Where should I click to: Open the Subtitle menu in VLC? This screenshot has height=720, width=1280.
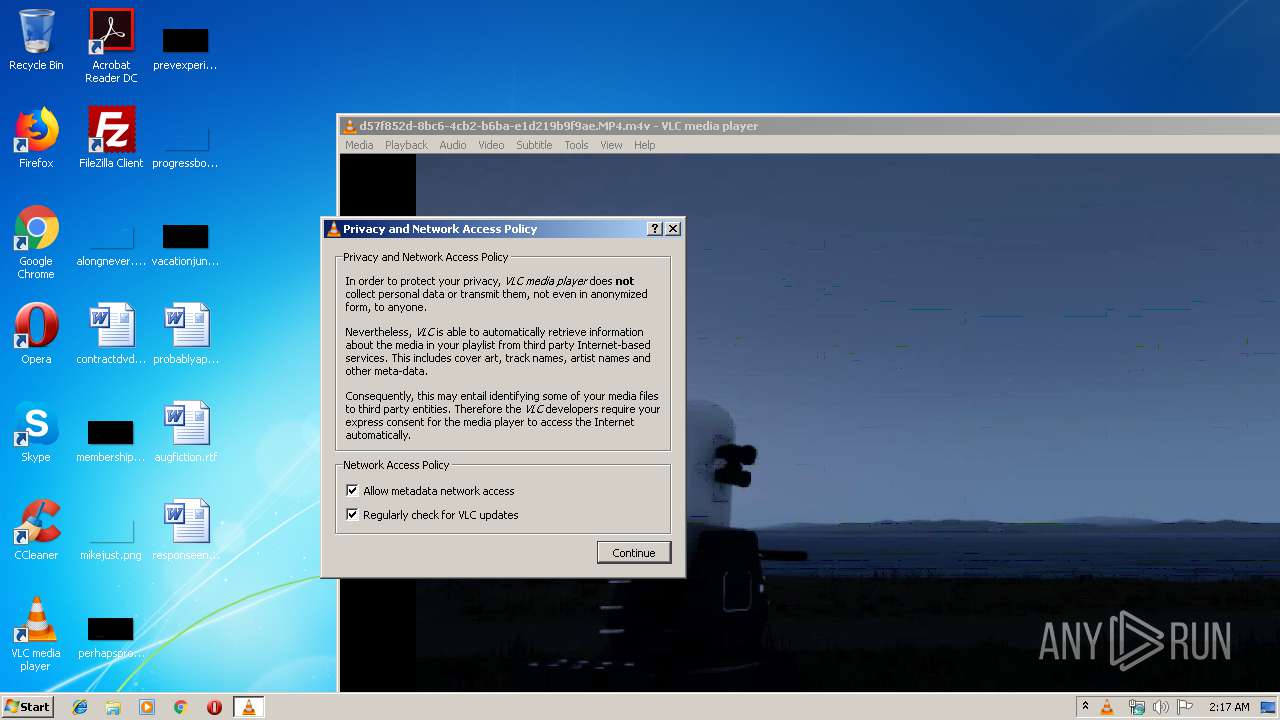coord(534,145)
